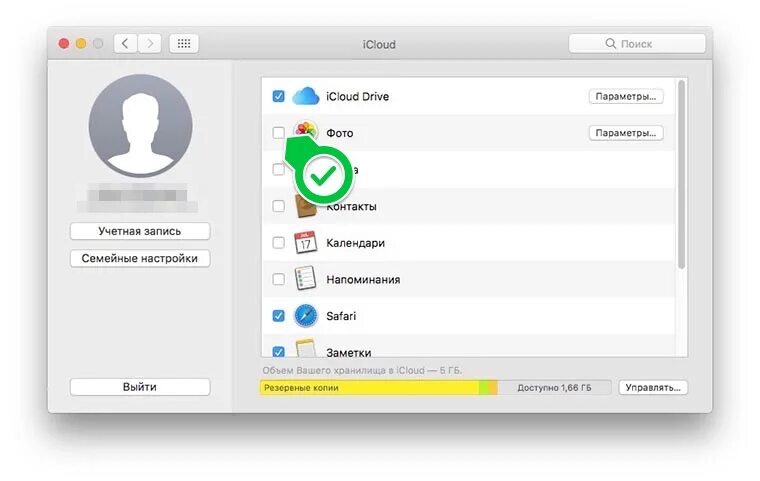Click the storage size text line
The width and height of the screenshot is (760, 481).
tap(362, 370)
